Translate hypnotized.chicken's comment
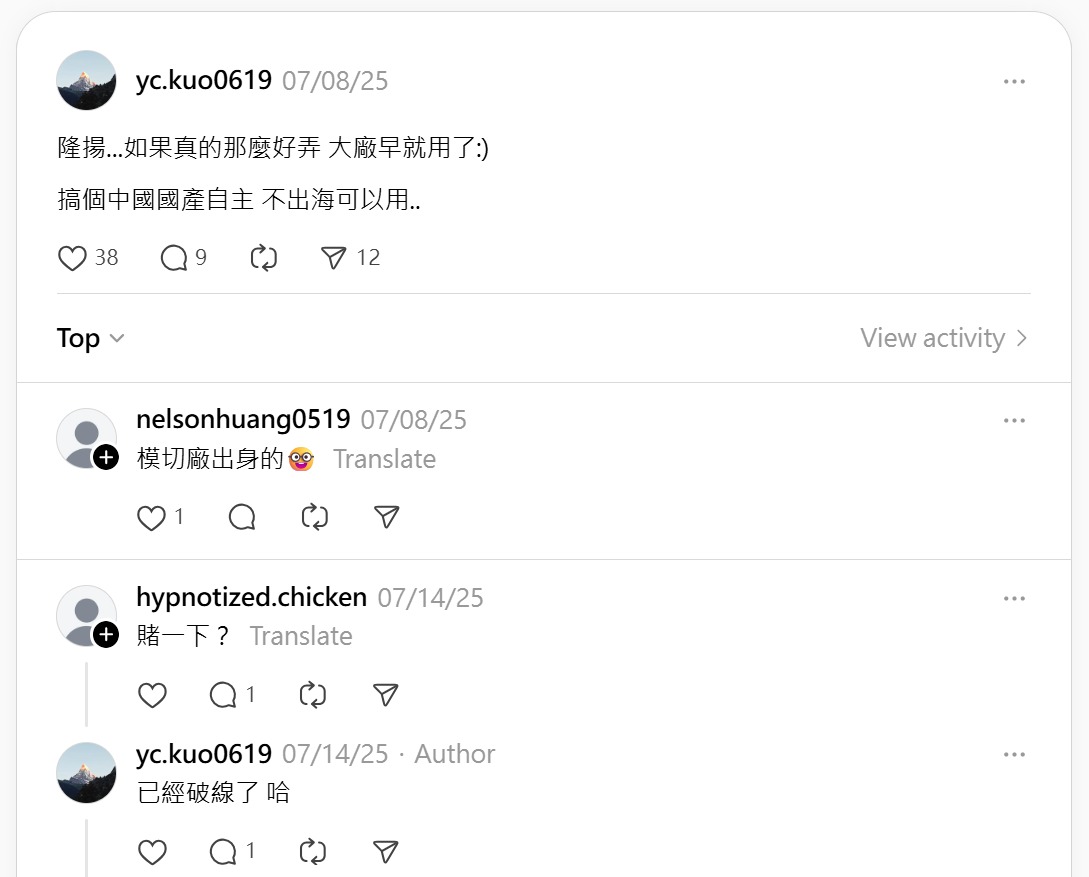 301,636
